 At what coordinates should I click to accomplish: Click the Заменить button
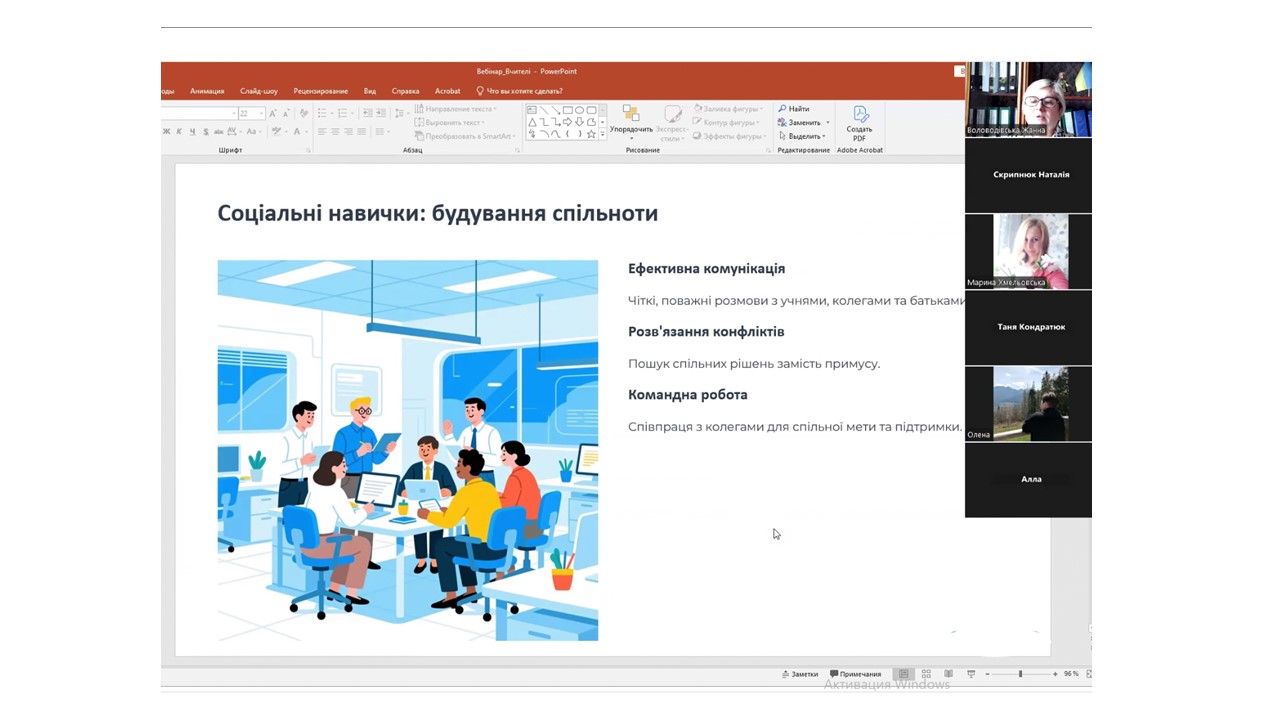point(804,123)
